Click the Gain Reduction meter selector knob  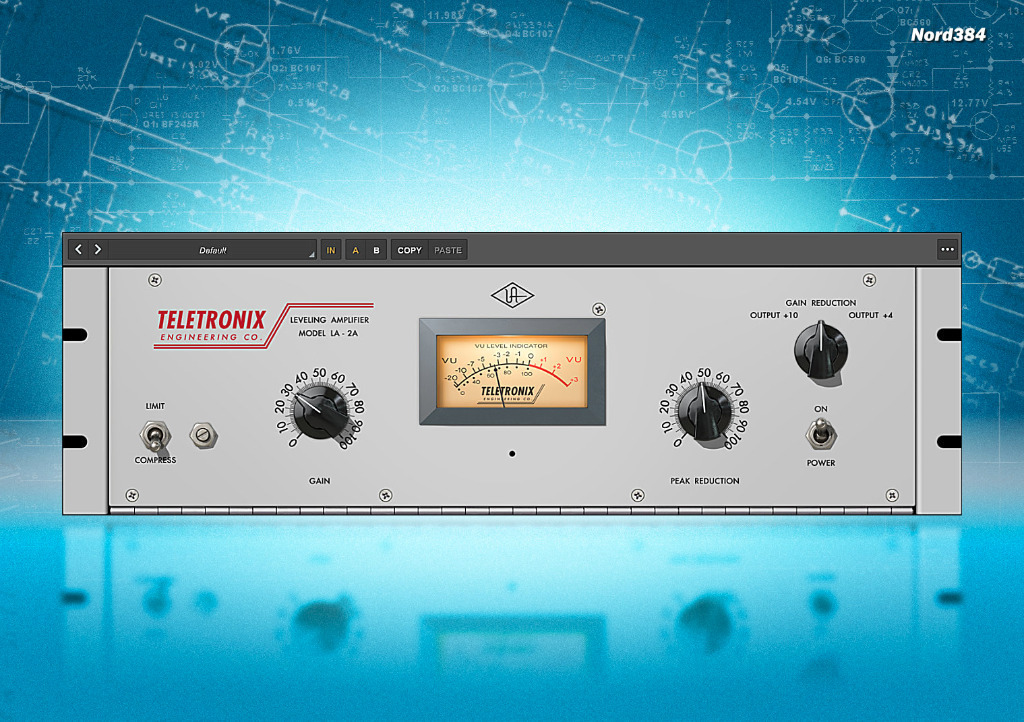[x=821, y=350]
